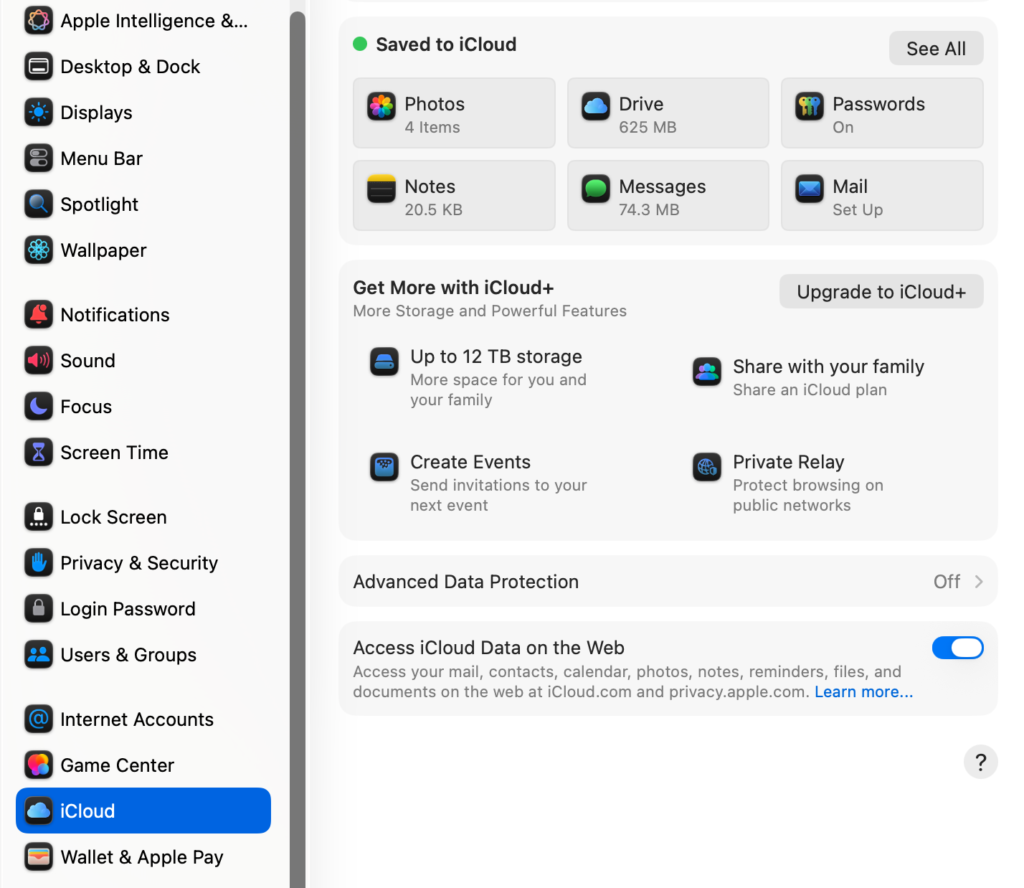The height and width of the screenshot is (888, 1024).
Task: Click the help question mark button
Action: point(980,761)
